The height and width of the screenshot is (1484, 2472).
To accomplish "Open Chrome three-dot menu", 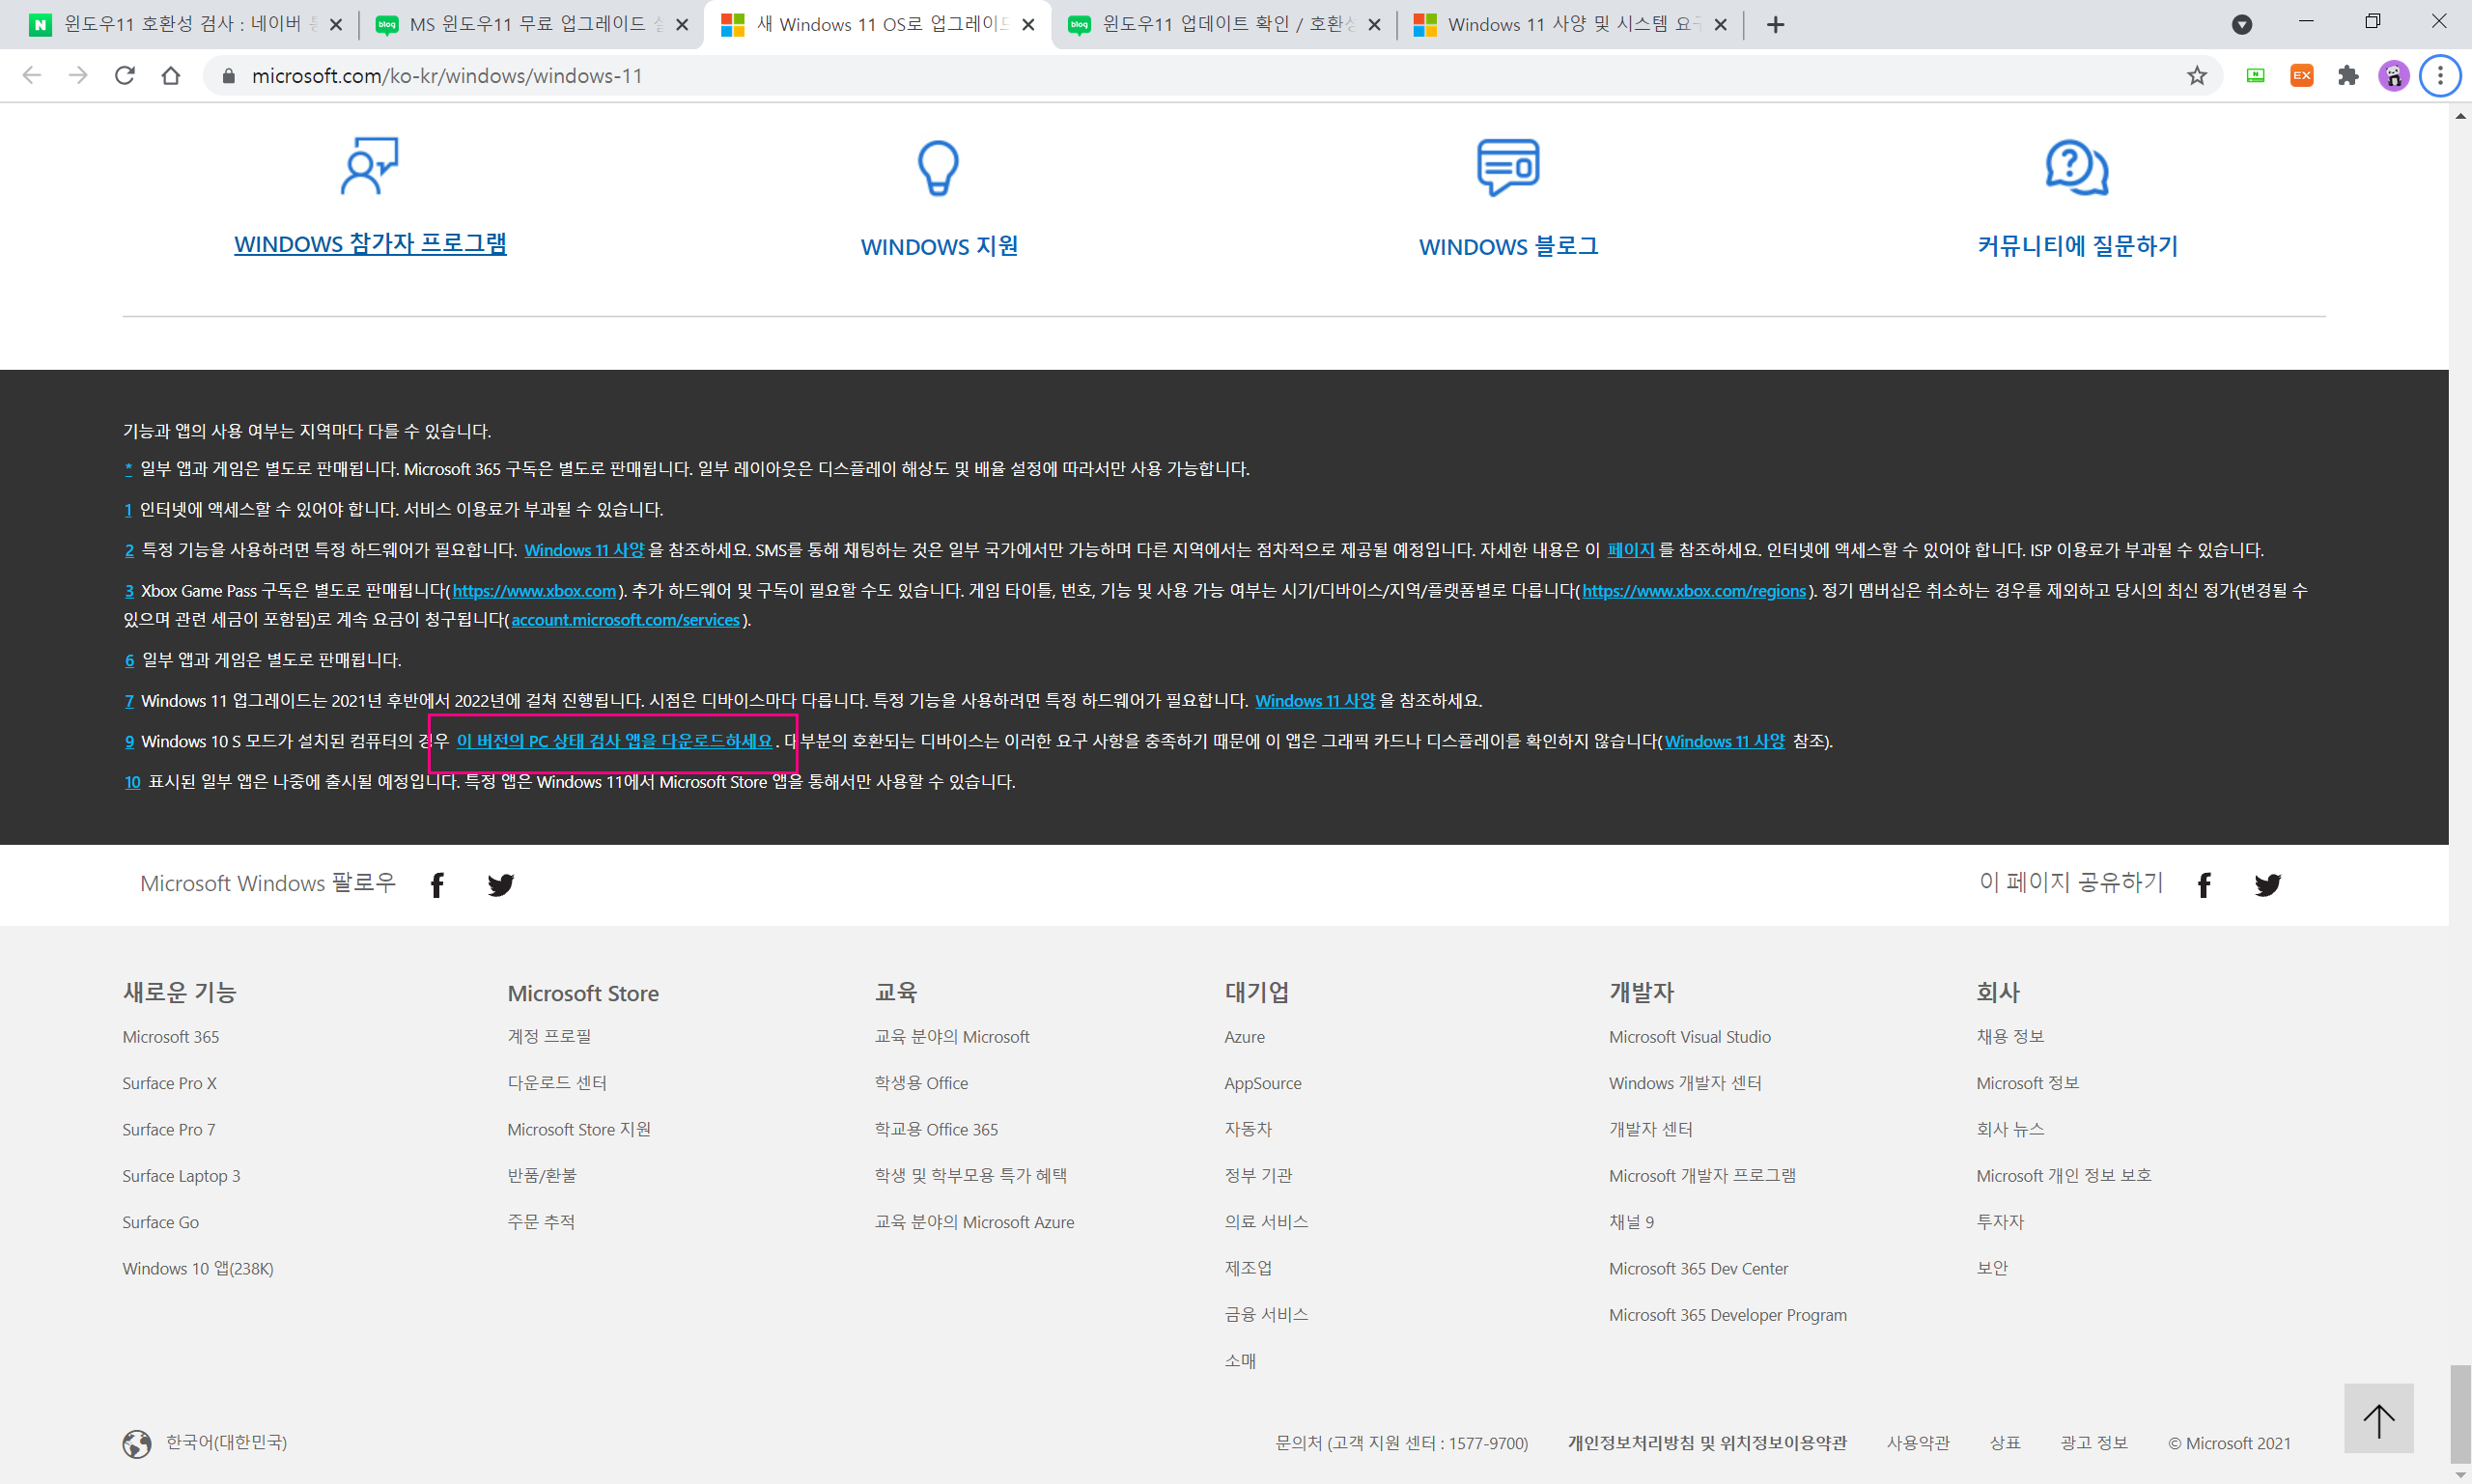I will coord(2440,76).
